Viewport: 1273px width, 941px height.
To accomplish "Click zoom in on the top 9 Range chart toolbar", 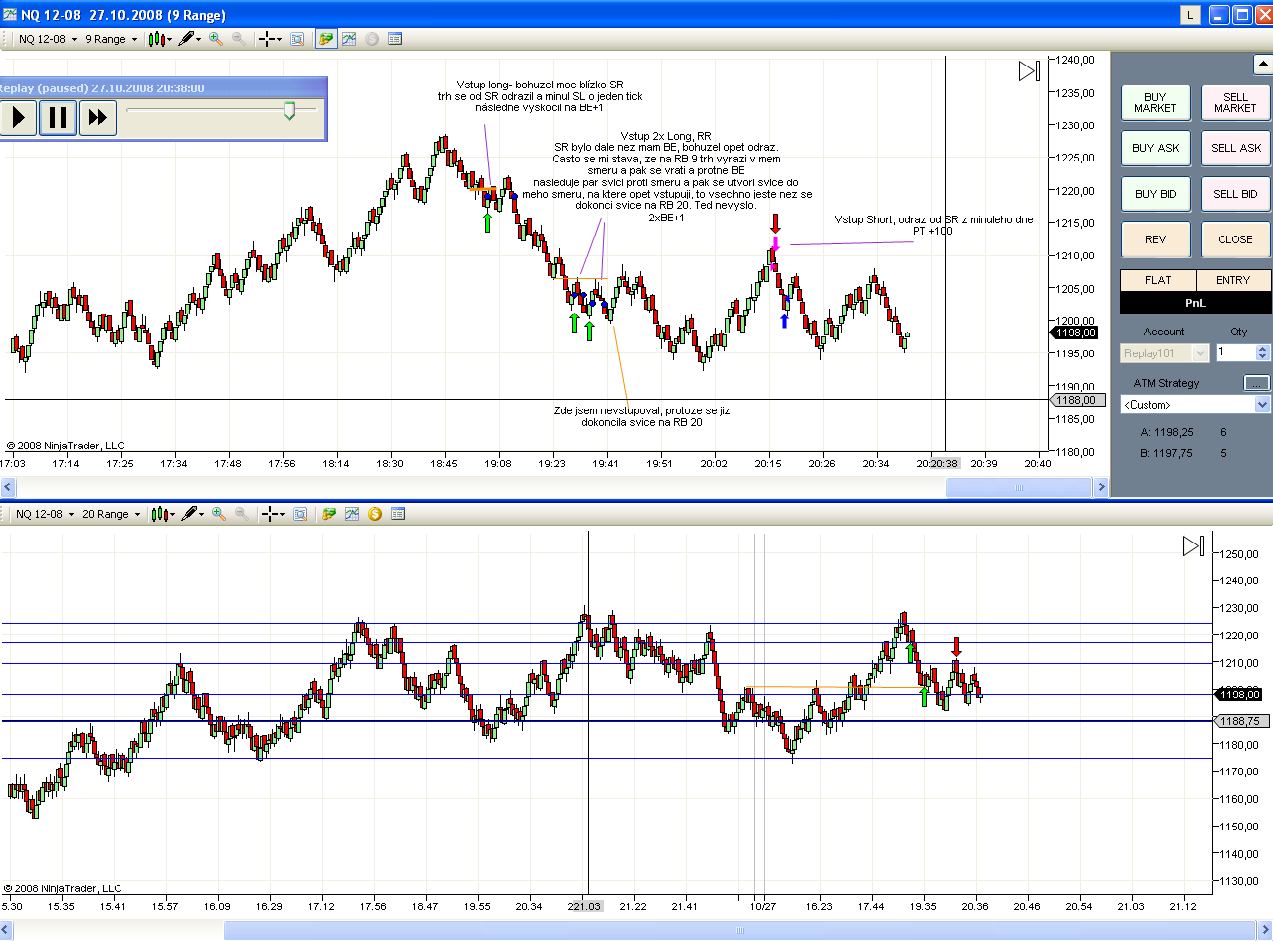I will 217,39.
